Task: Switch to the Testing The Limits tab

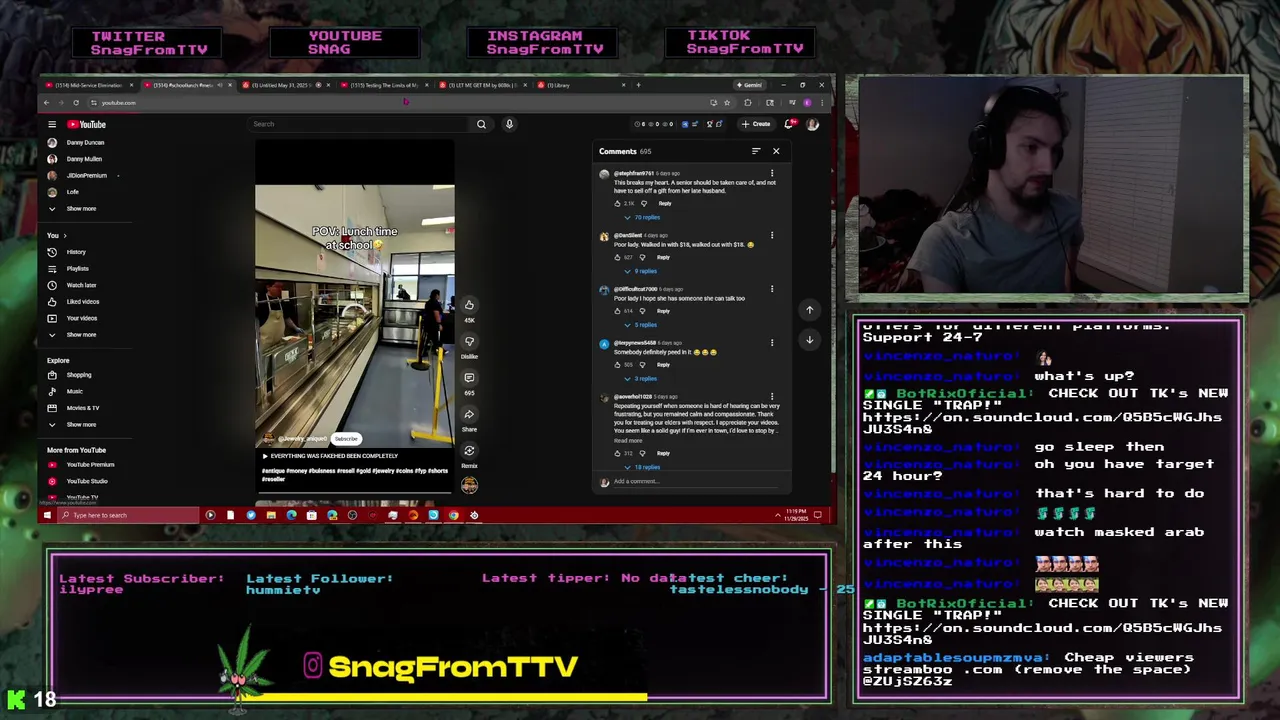Action: 385,85
